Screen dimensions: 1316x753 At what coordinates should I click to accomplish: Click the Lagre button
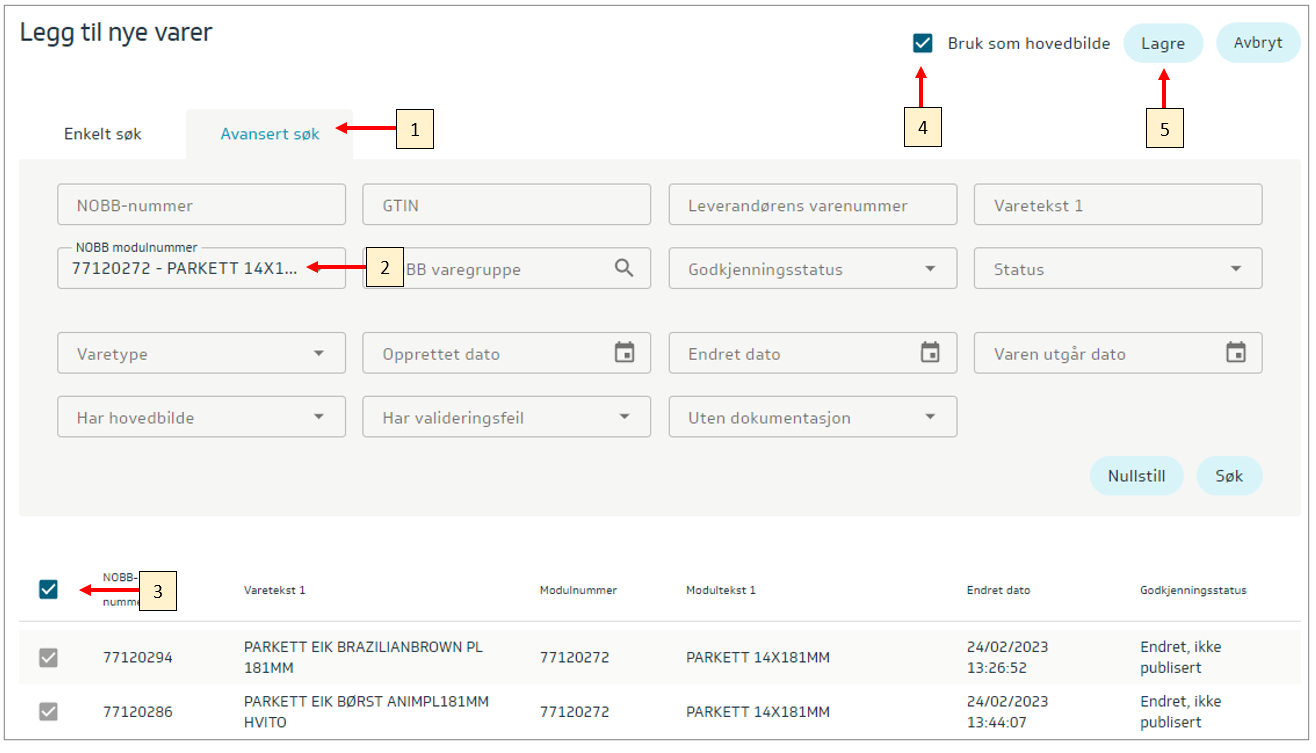click(x=1162, y=44)
